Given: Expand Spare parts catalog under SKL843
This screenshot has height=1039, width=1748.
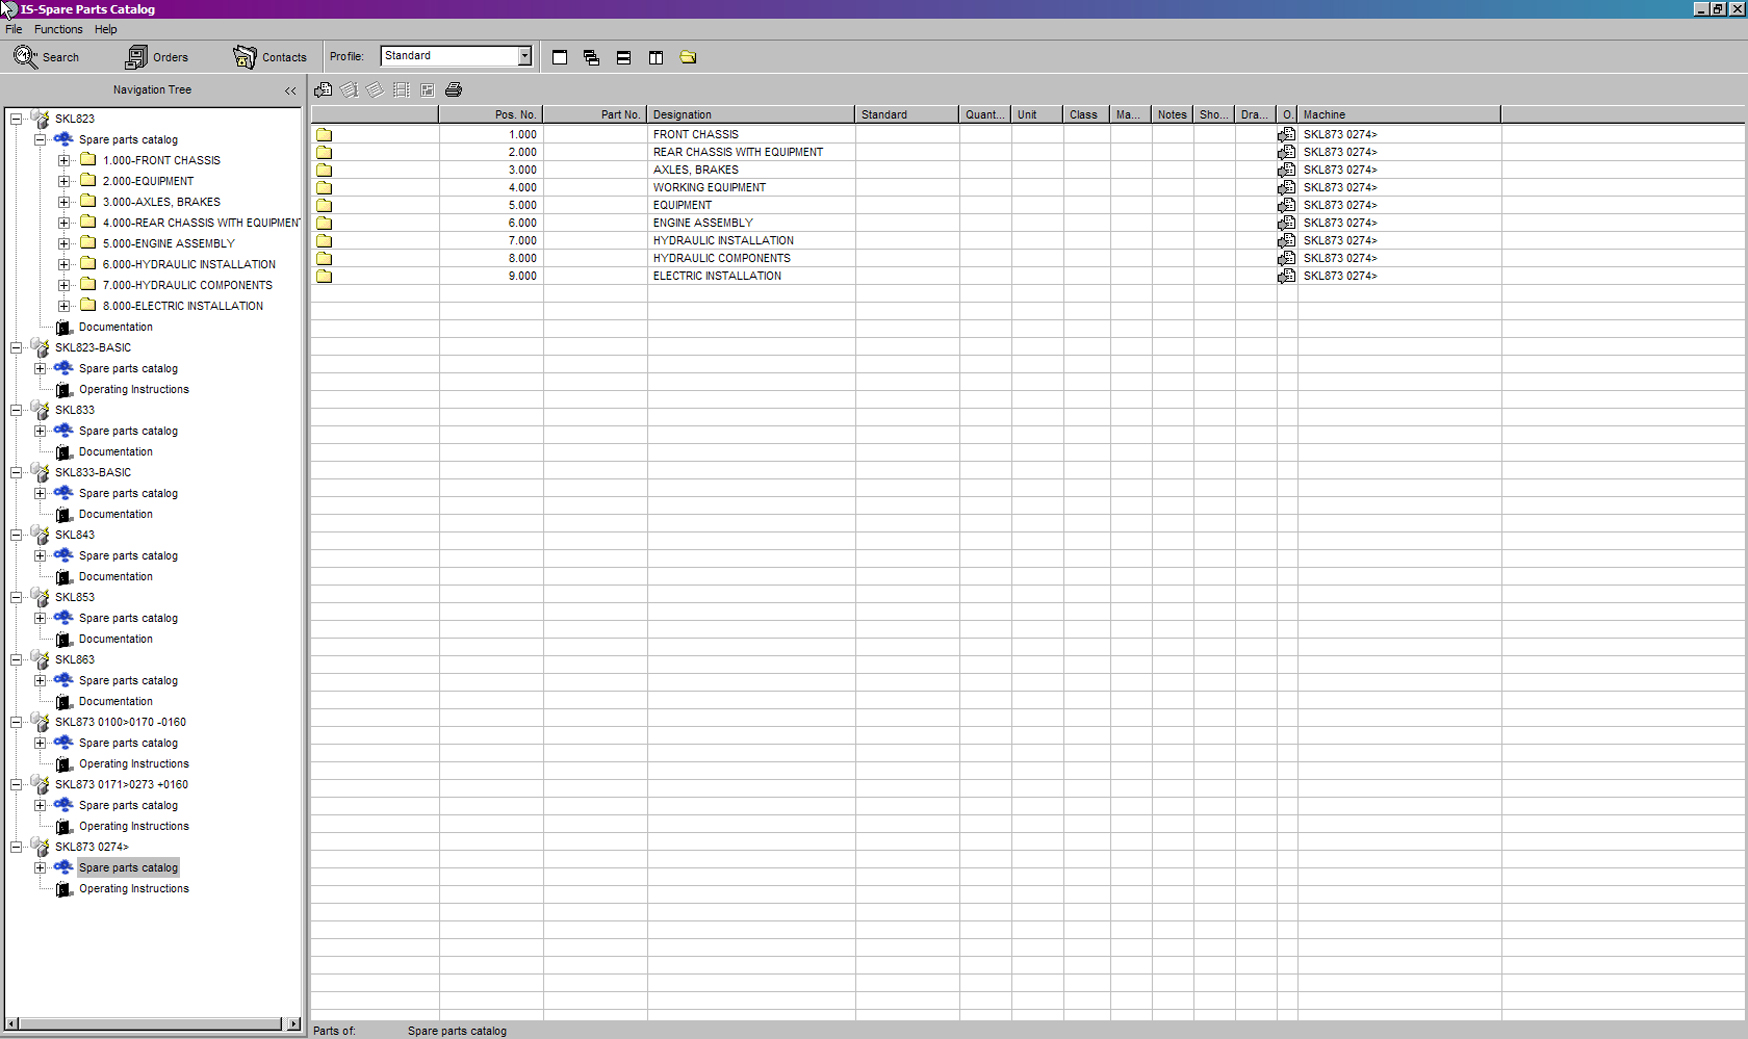Looking at the screenshot, I should pyautogui.click(x=40, y=556).
